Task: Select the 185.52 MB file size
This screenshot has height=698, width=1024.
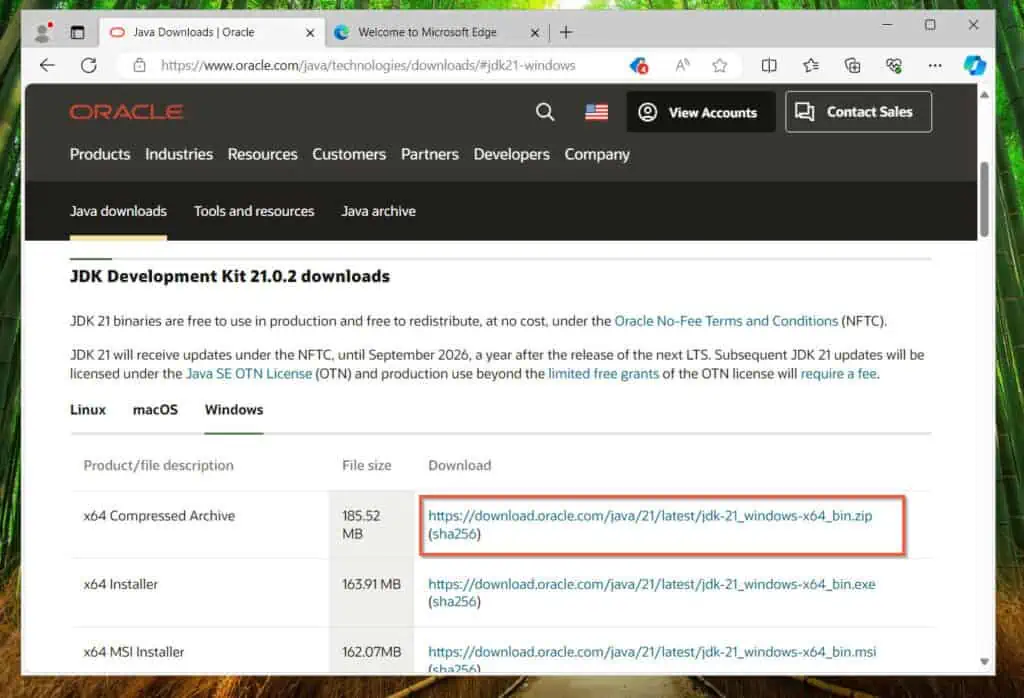Action: [x=361, y=525]
